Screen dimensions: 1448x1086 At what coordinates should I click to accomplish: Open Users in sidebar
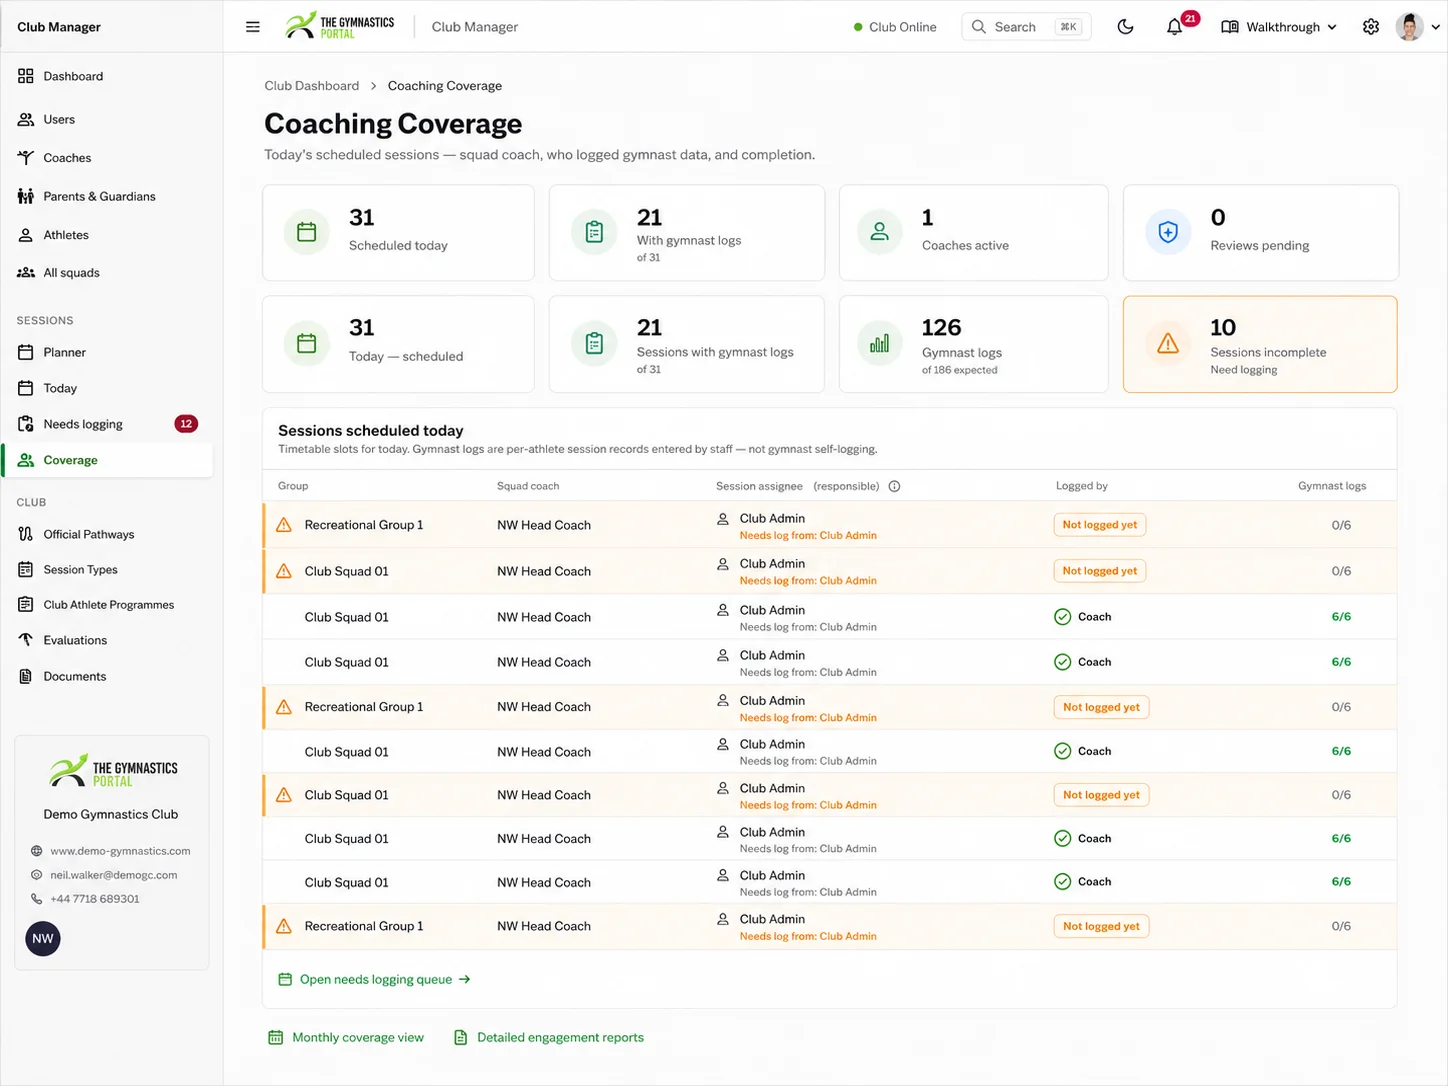pos(59,119)
